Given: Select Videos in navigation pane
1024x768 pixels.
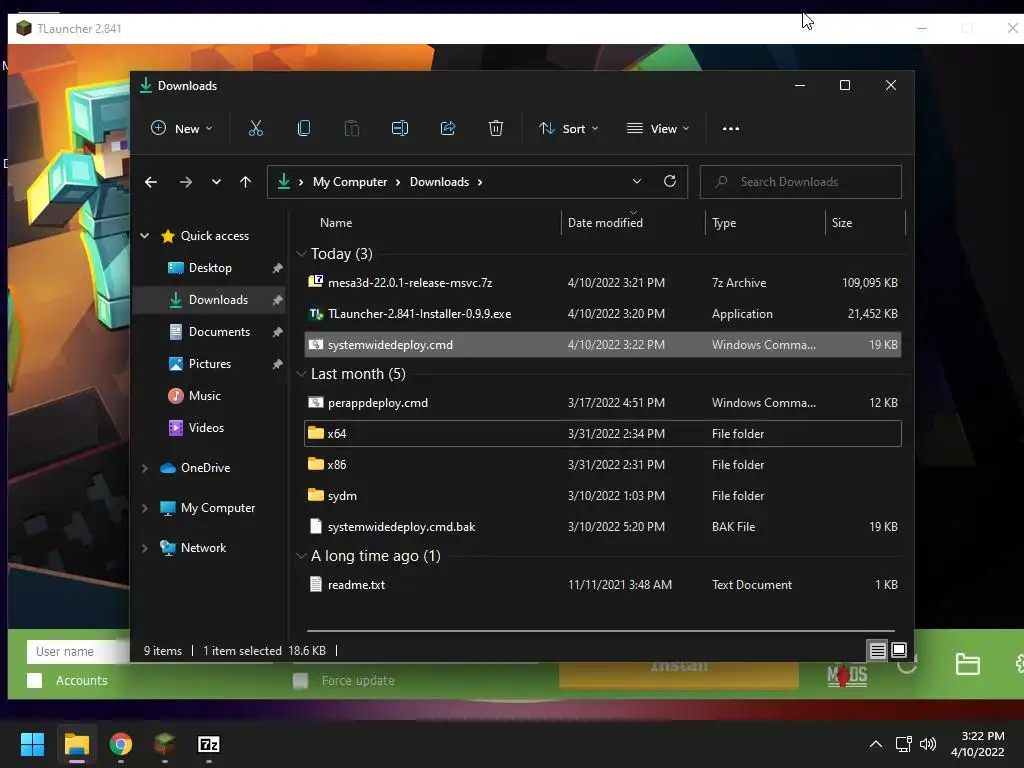Looking at the screenshot, I should pyautogui.click(x=210, y=428).
